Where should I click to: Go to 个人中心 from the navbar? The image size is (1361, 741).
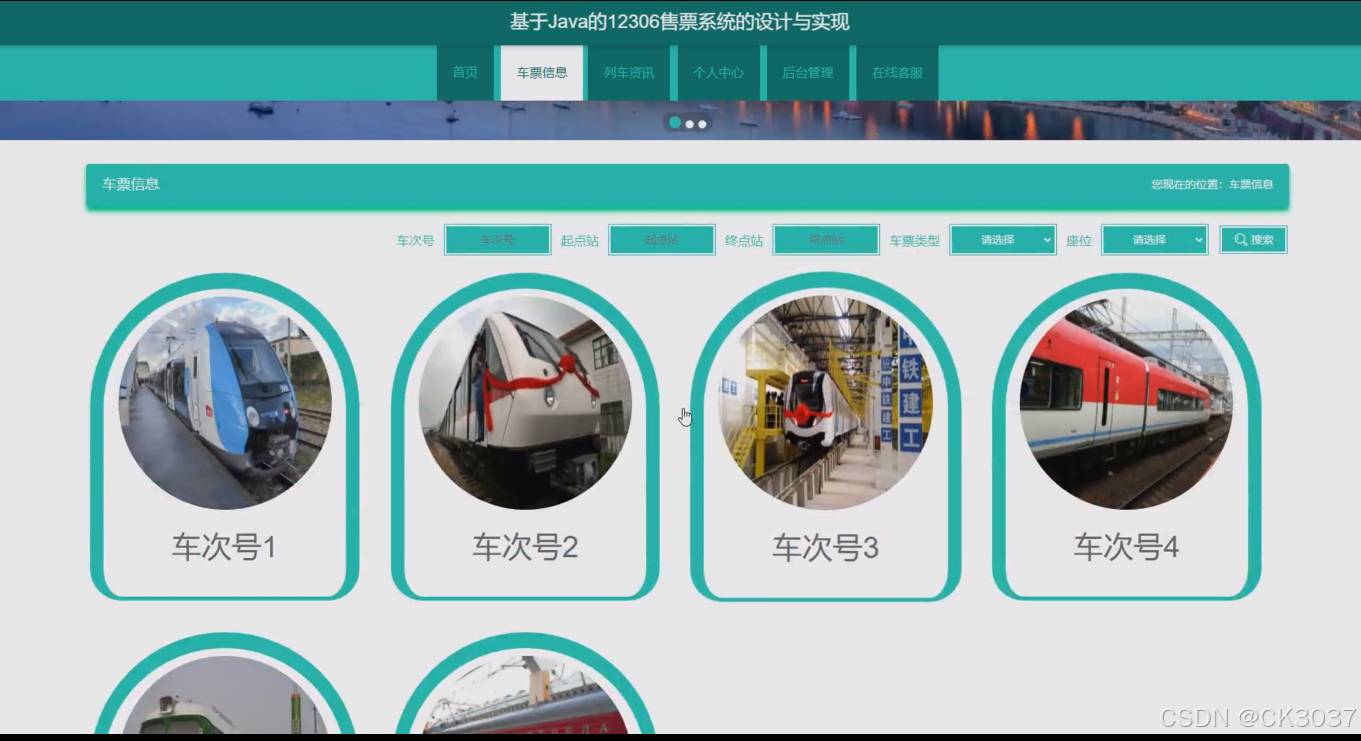pos(719,72)
